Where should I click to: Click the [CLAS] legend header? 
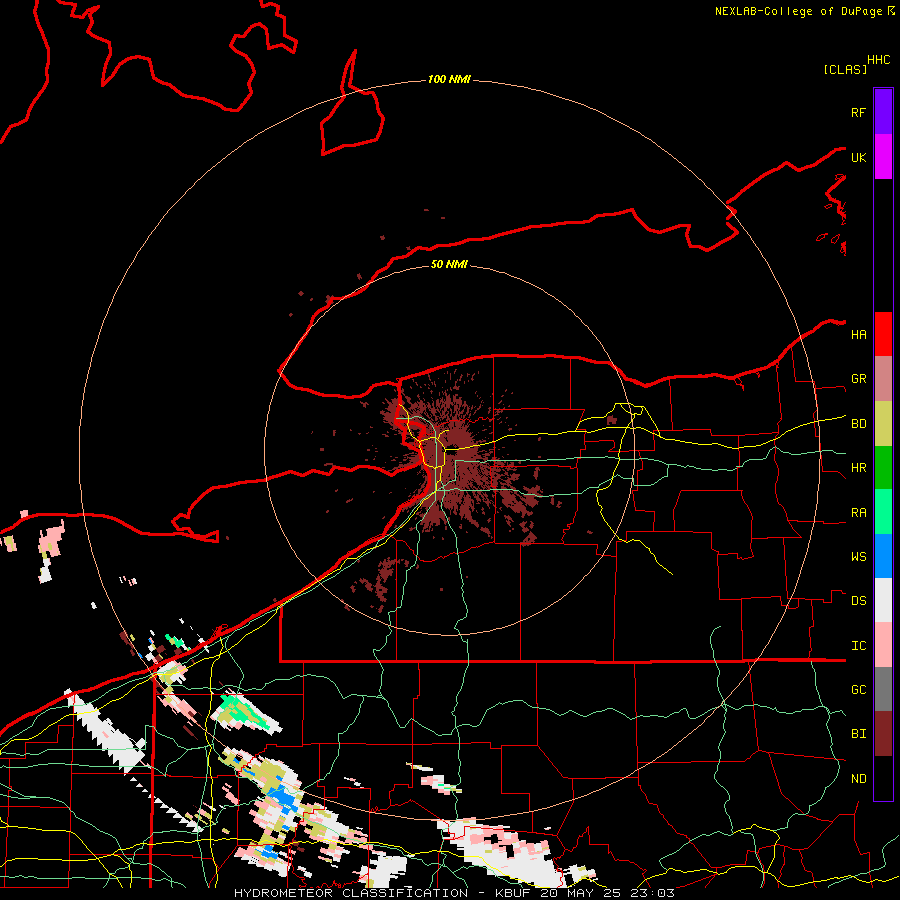tap(845, 69)
